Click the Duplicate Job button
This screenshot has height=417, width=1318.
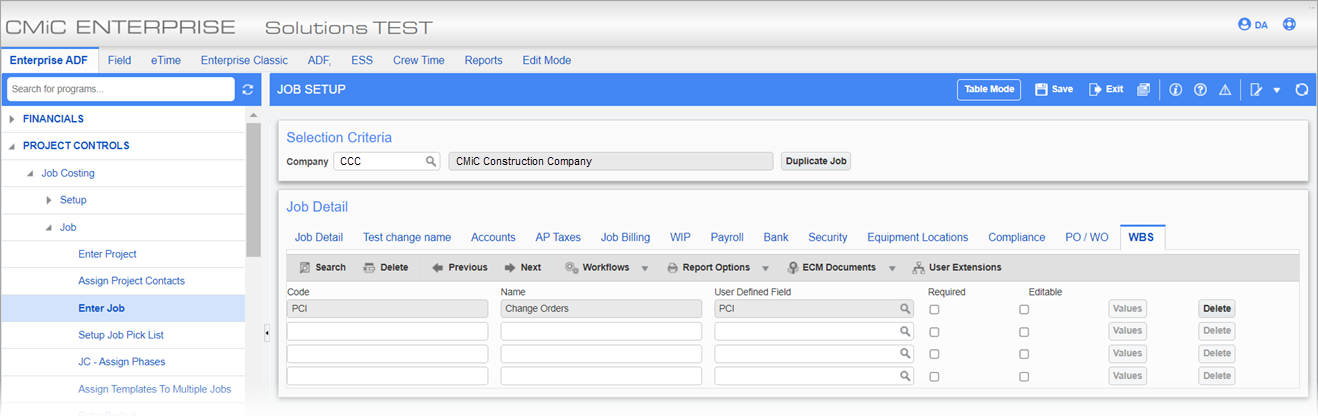(816, 161)
